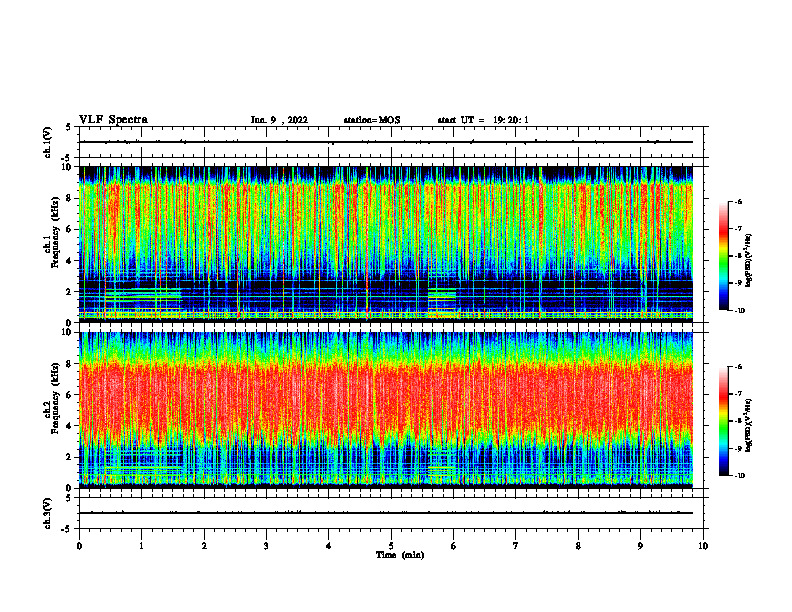This screenshot has width=792, height=612.
Task: Click the "-6" label on upper color bar
Action: coord(738,201)
